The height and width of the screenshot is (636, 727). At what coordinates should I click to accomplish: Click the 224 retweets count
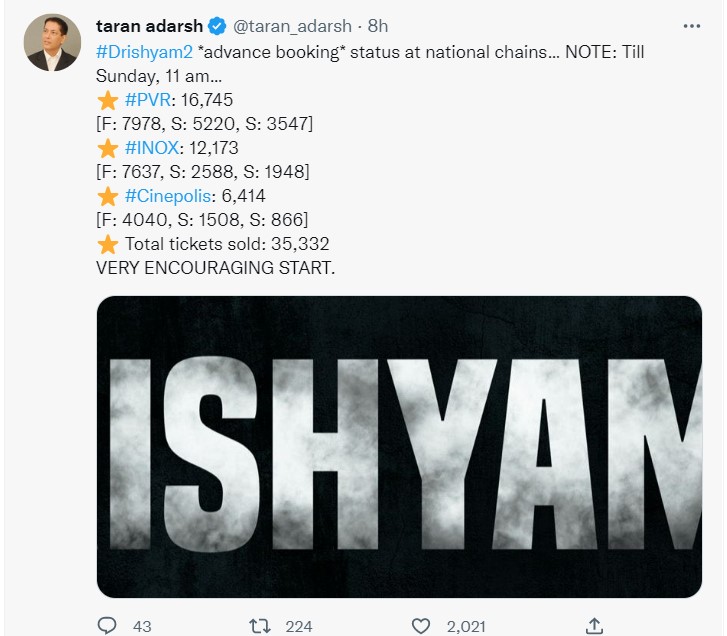[x=298, y=626]
